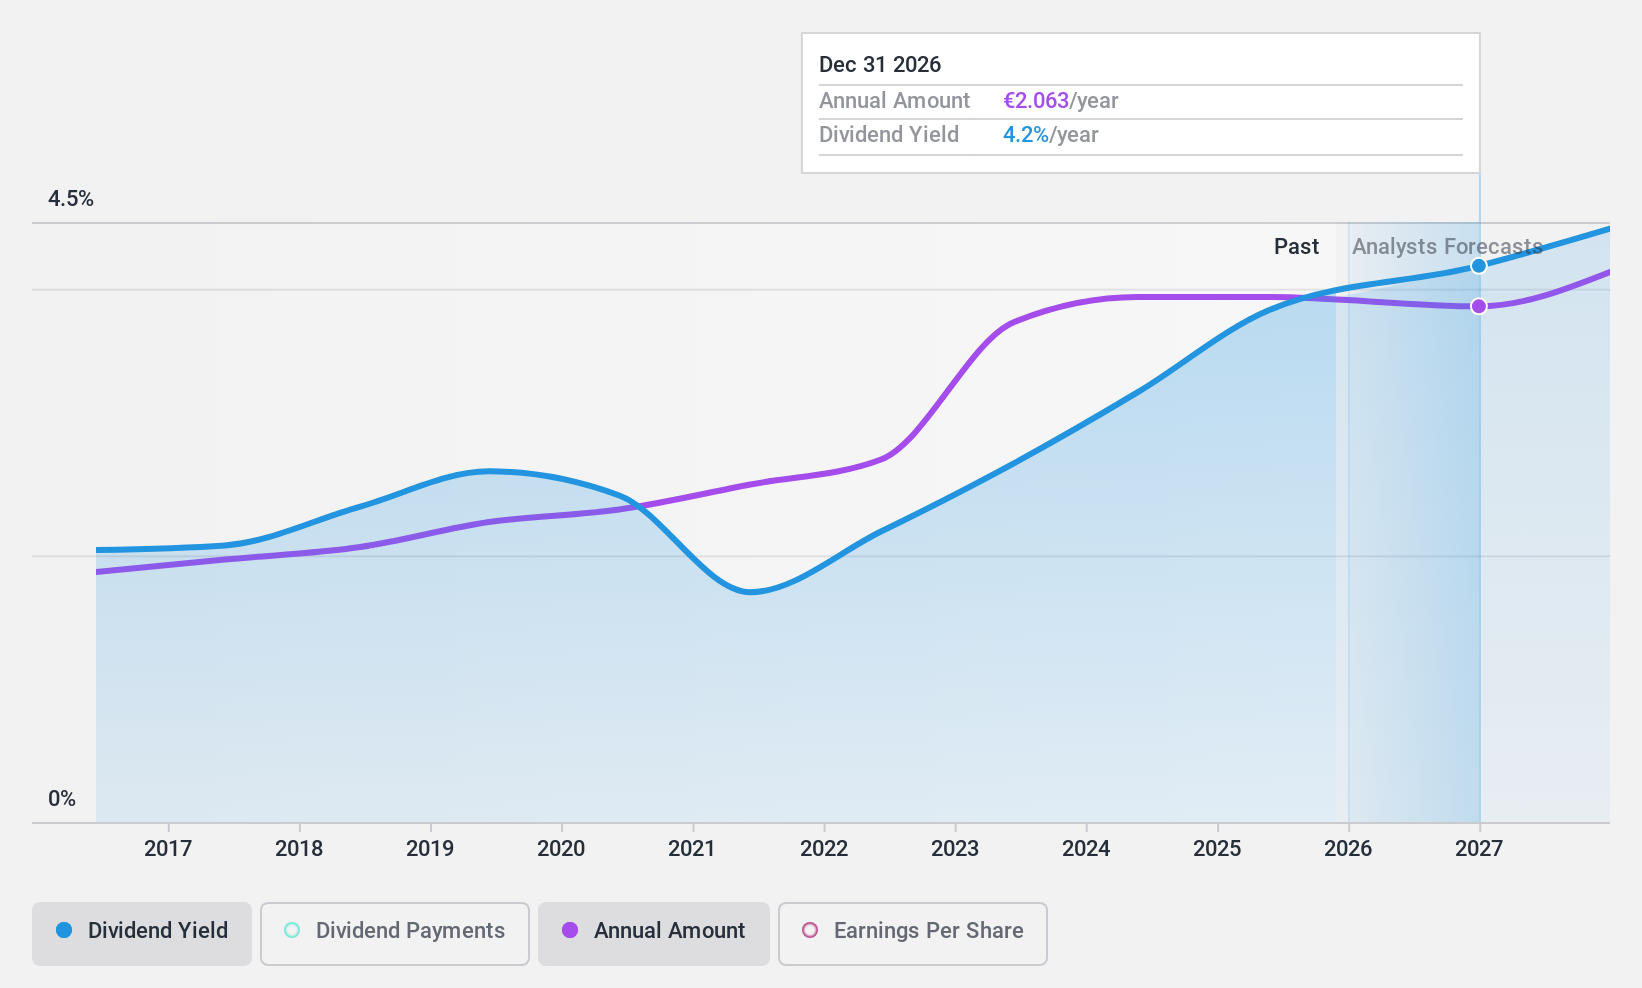Screen dimensions: 1642x988
Task: Select the Annual Amount purple dot icon
Action: pyautogui.click(x=569, y=931)
